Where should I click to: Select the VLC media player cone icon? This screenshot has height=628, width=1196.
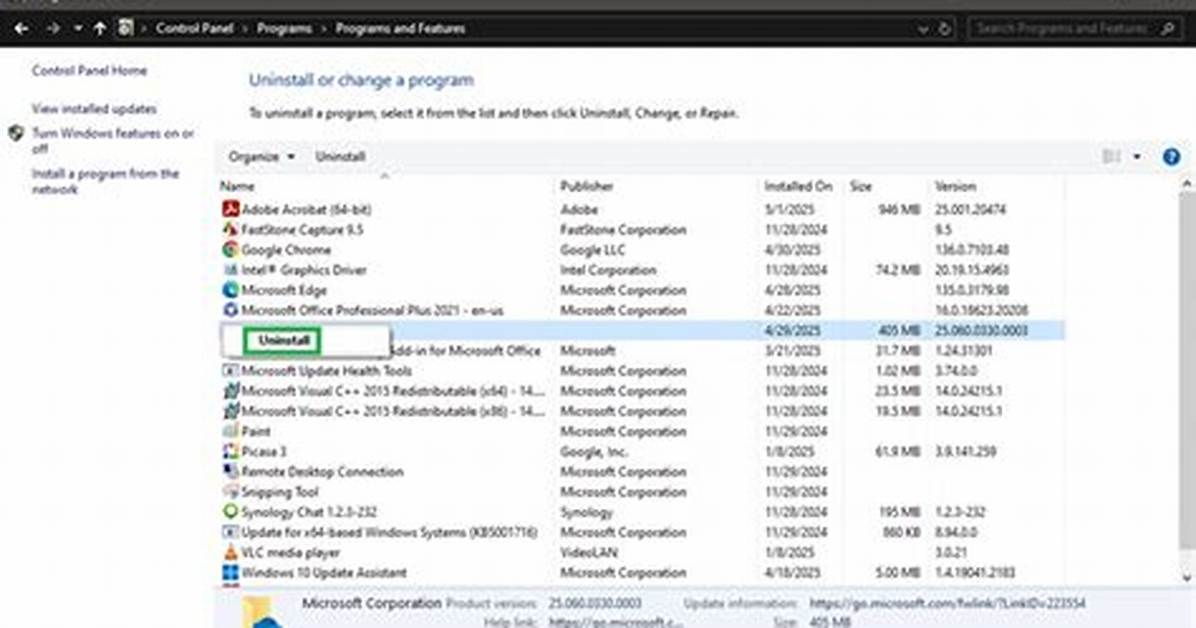pos(230,552)
